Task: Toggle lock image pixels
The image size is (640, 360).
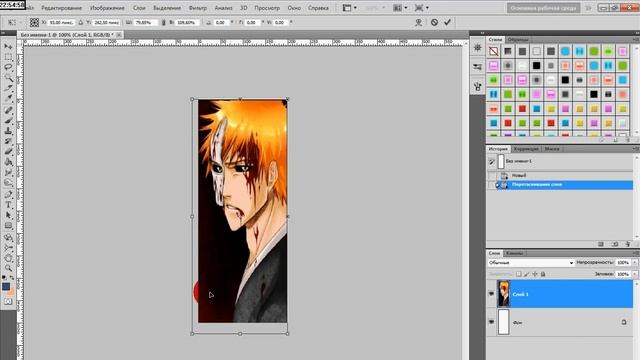Action: 527,274
